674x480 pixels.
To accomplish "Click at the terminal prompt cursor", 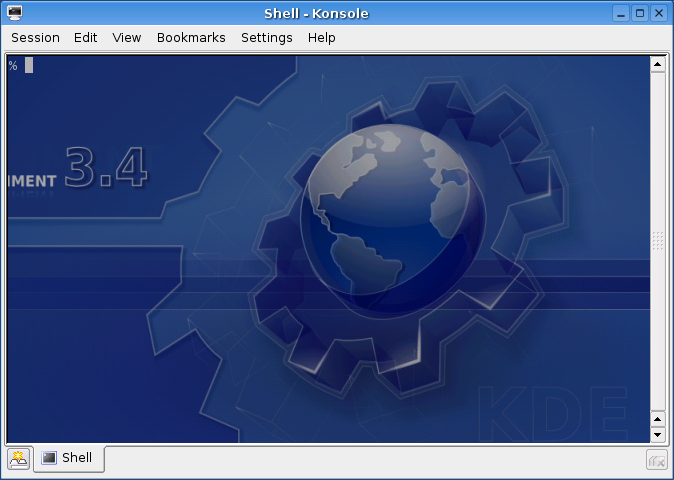I will click(x=29, y=65).
